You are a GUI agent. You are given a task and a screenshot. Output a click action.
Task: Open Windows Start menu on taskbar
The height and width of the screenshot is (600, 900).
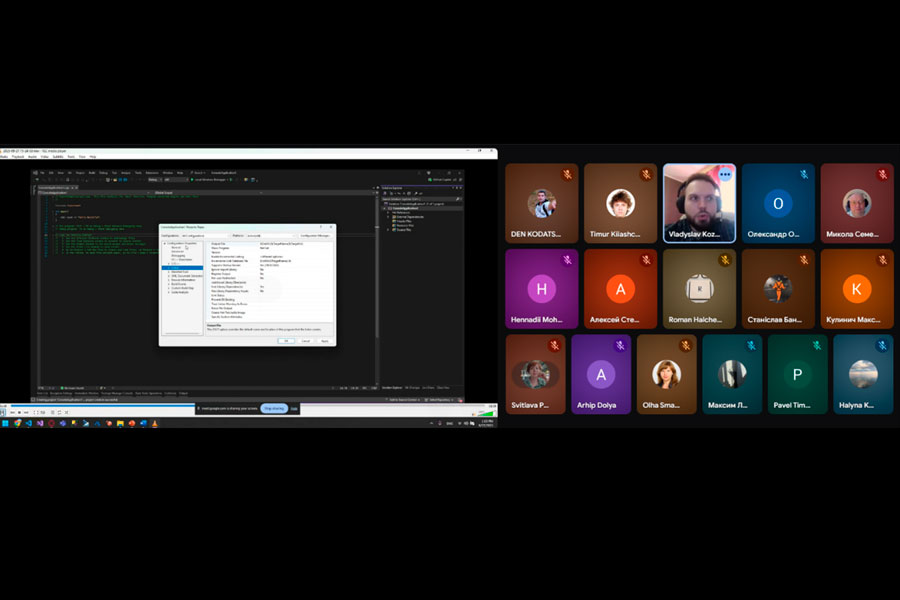pos(5,424)
